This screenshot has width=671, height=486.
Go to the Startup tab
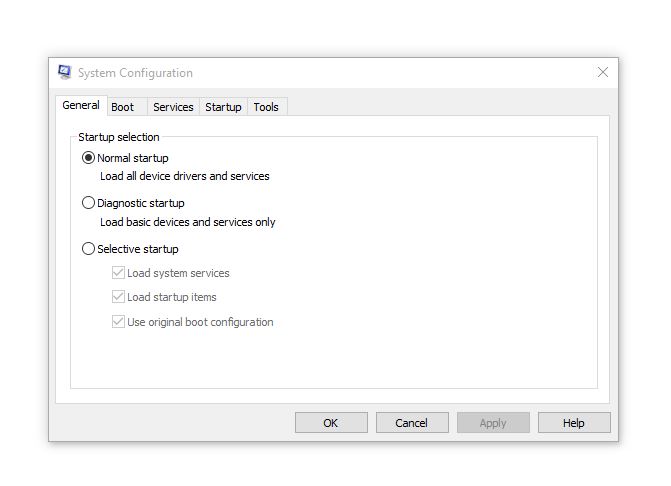(223, 107)
